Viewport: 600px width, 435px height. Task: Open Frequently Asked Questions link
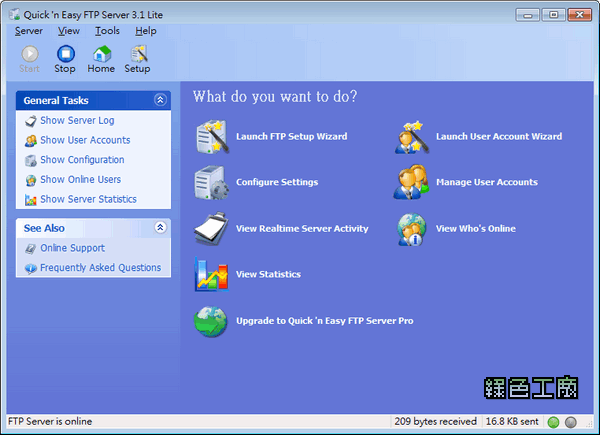click(x=101, y=268)
